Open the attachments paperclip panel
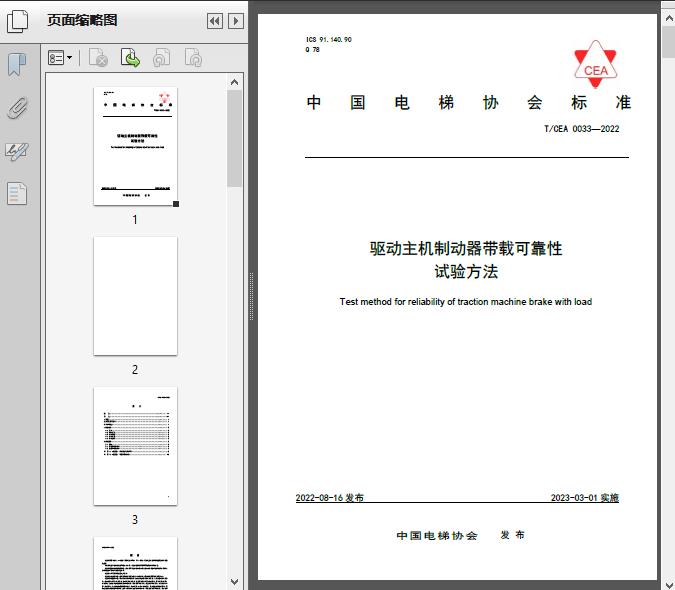Viewport: 675px width, 590px height. tap(17, 108)
